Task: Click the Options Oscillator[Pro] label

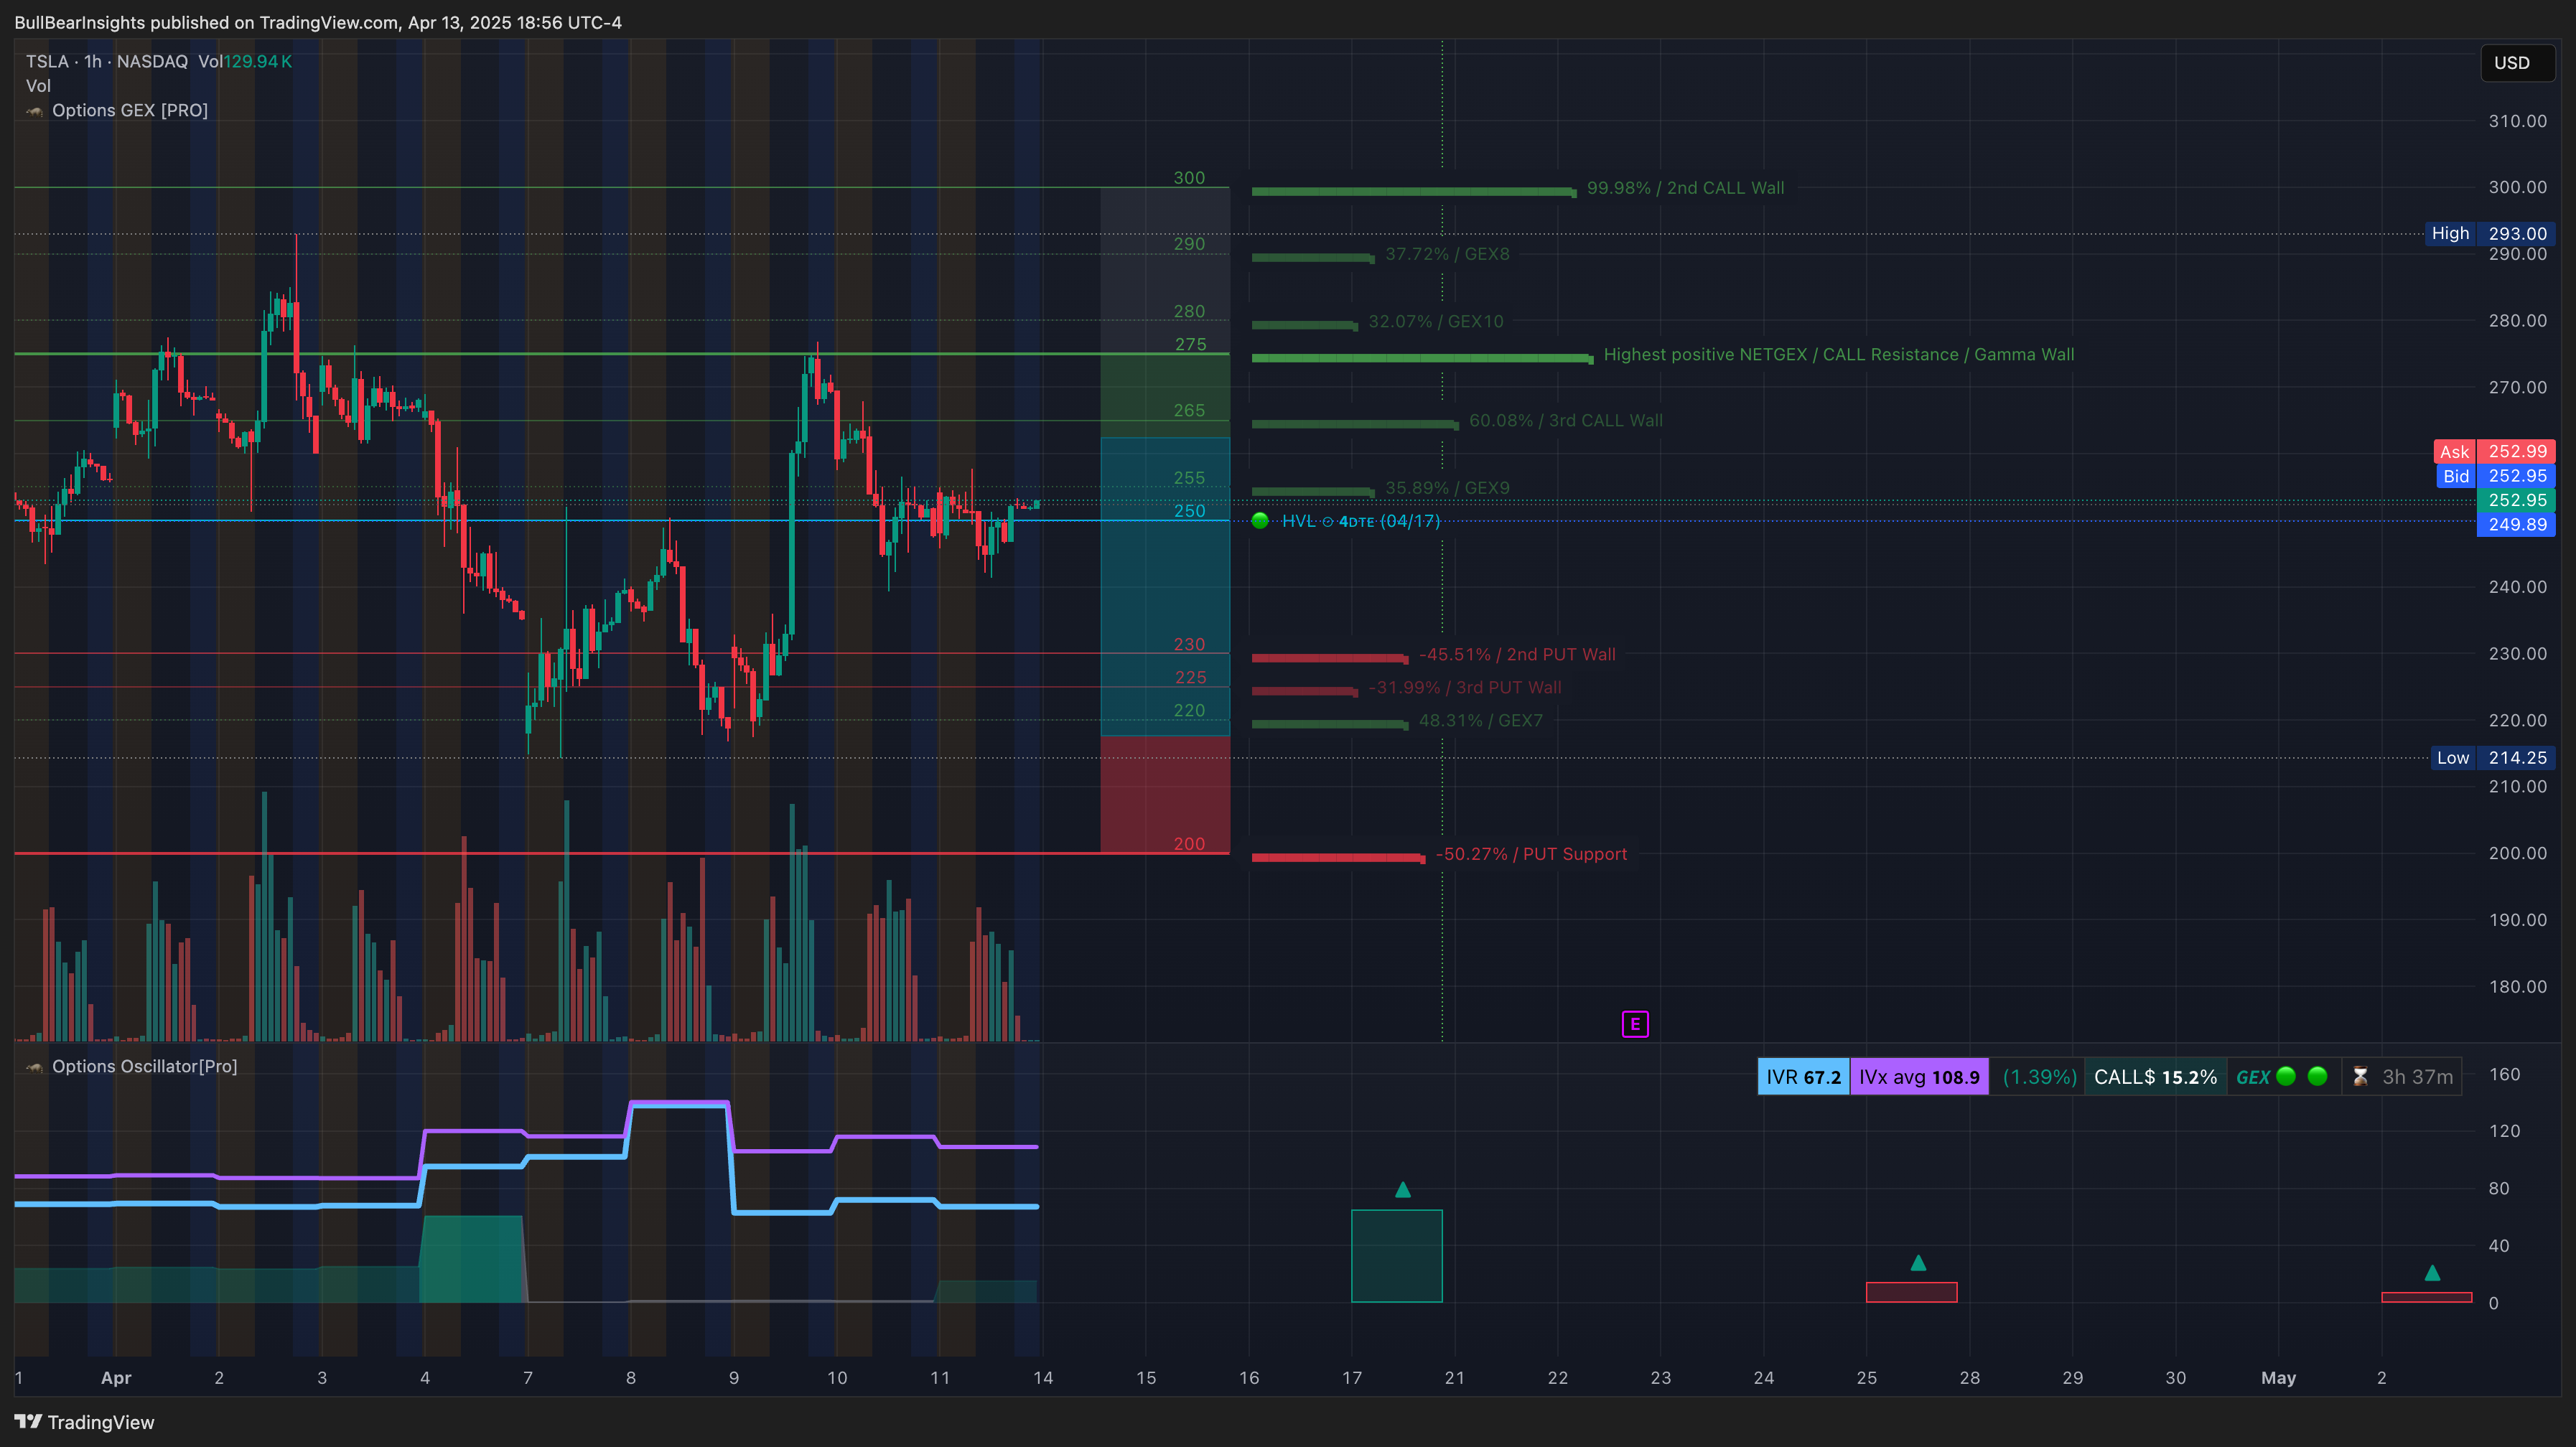Action: point(145,1066)
